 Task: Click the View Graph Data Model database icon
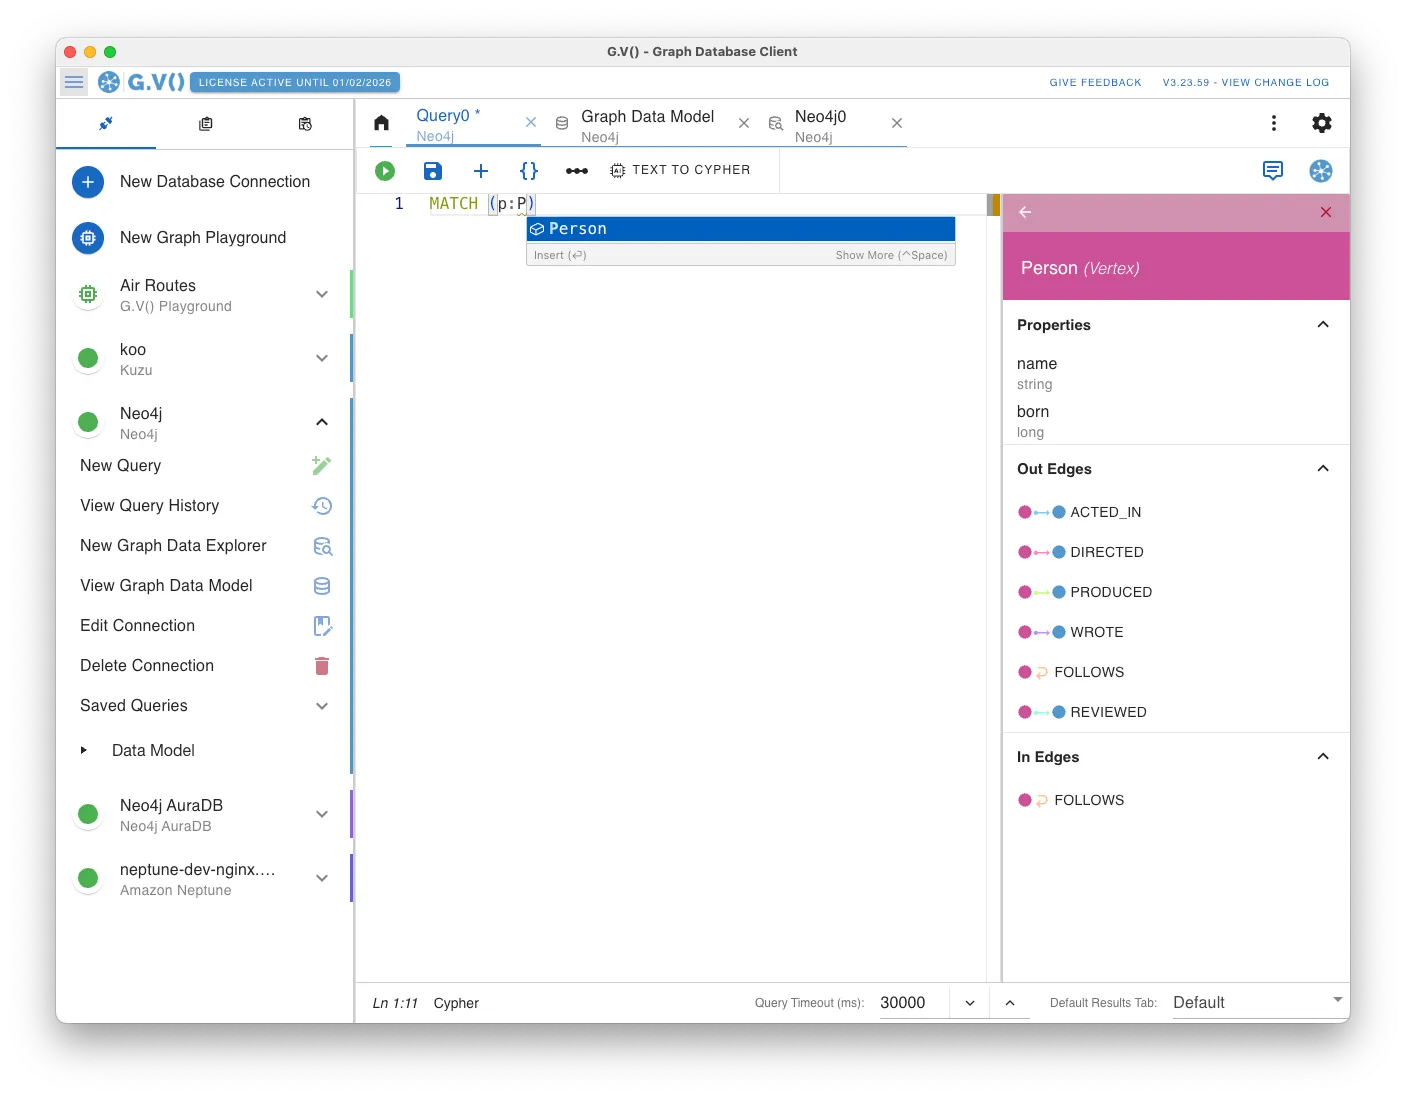coord(322,586)
